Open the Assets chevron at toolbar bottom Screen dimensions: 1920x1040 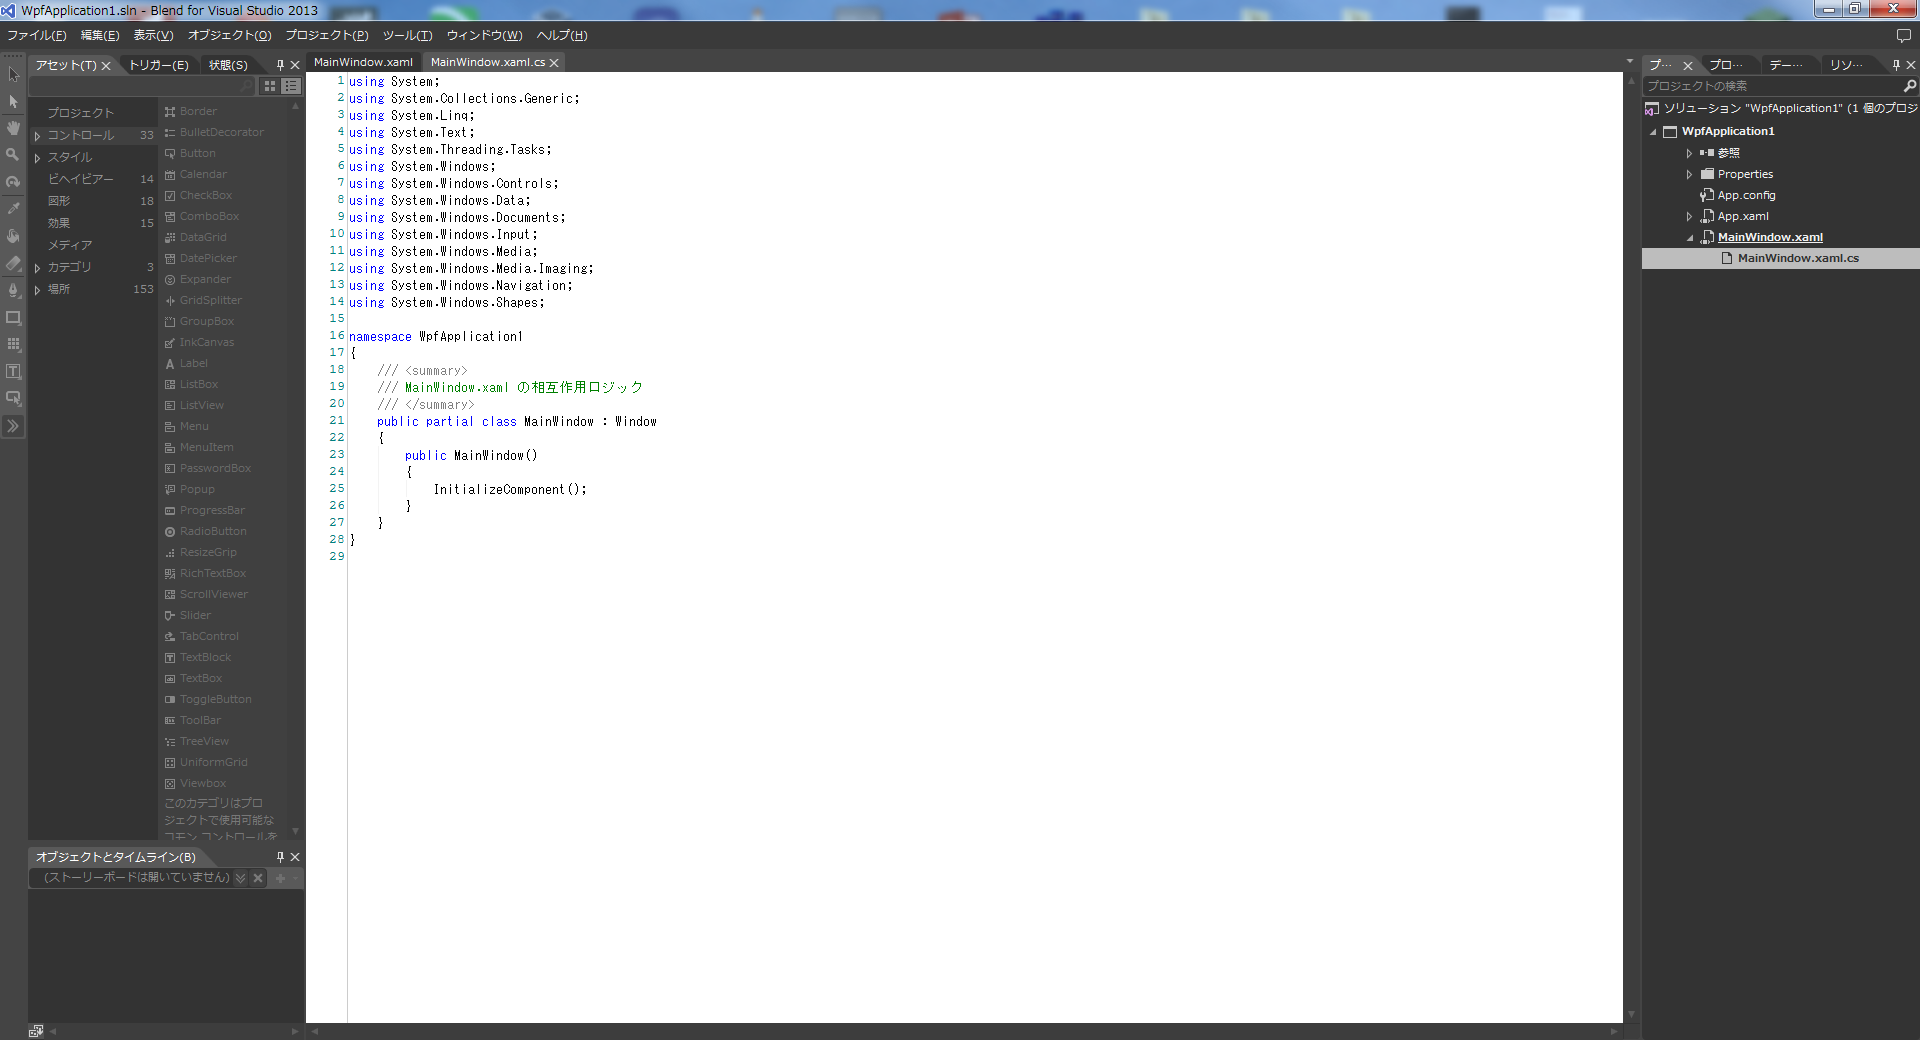pos(13,426)
